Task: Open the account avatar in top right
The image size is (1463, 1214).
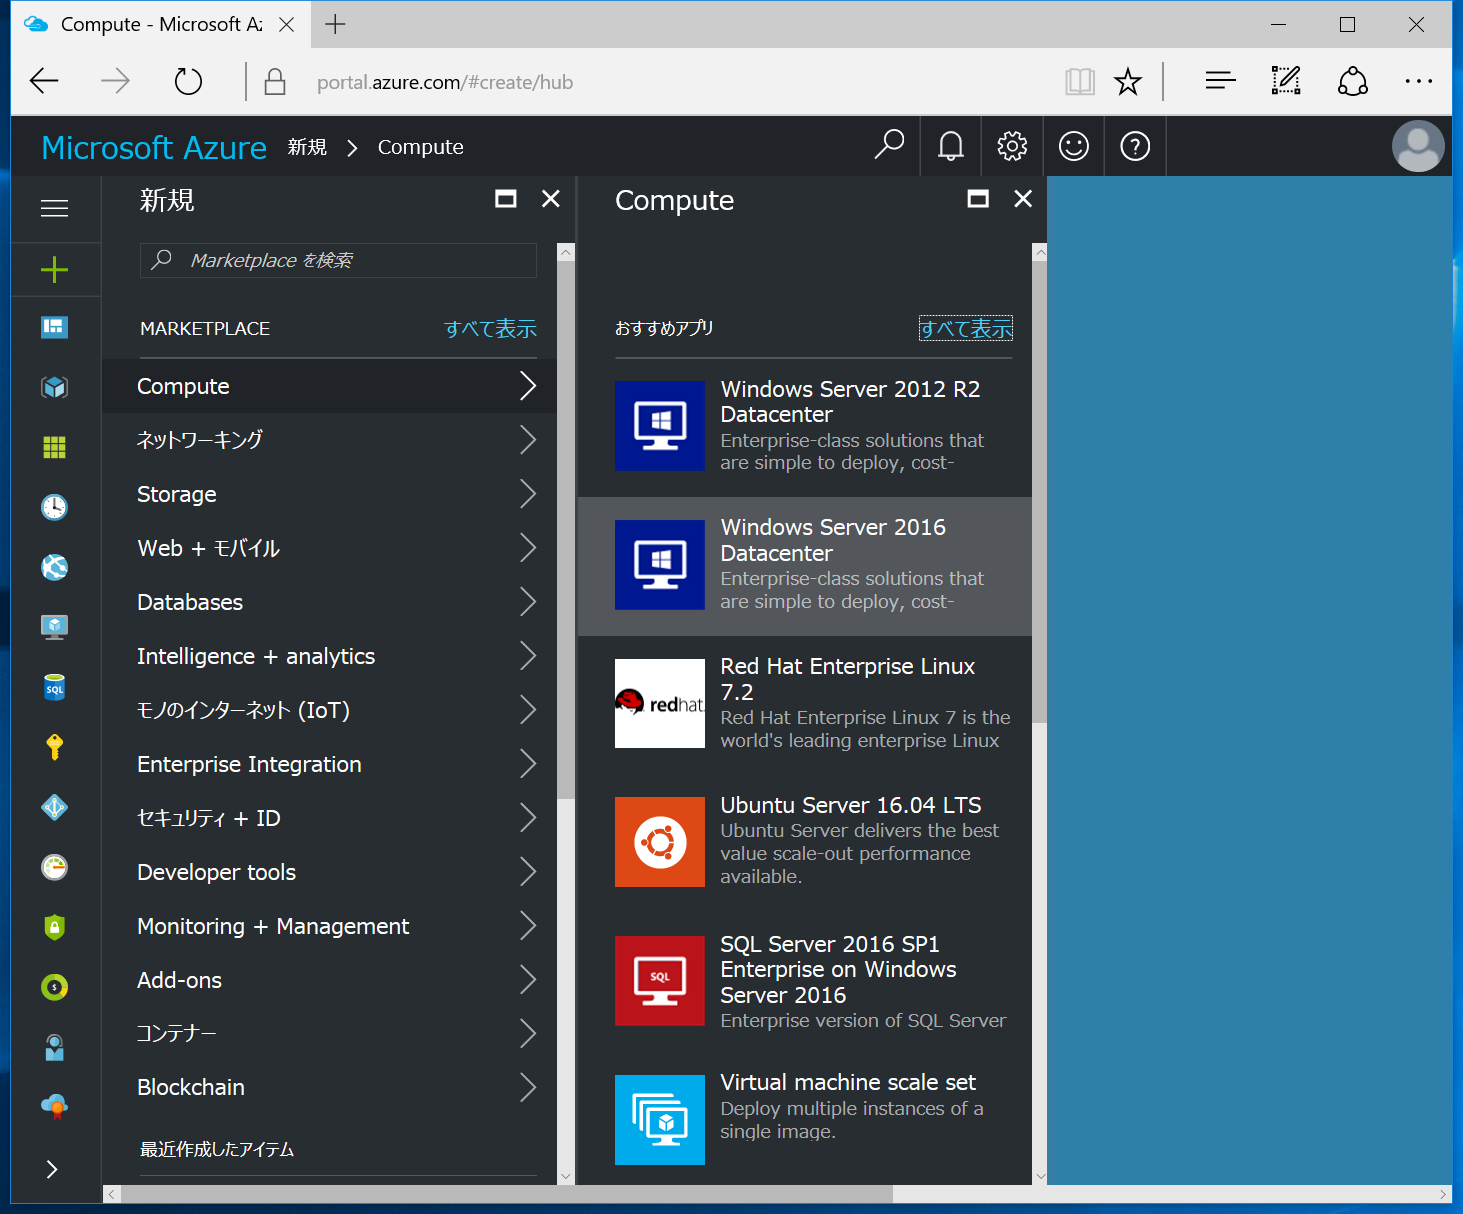Action: [x=1418, y=146]
